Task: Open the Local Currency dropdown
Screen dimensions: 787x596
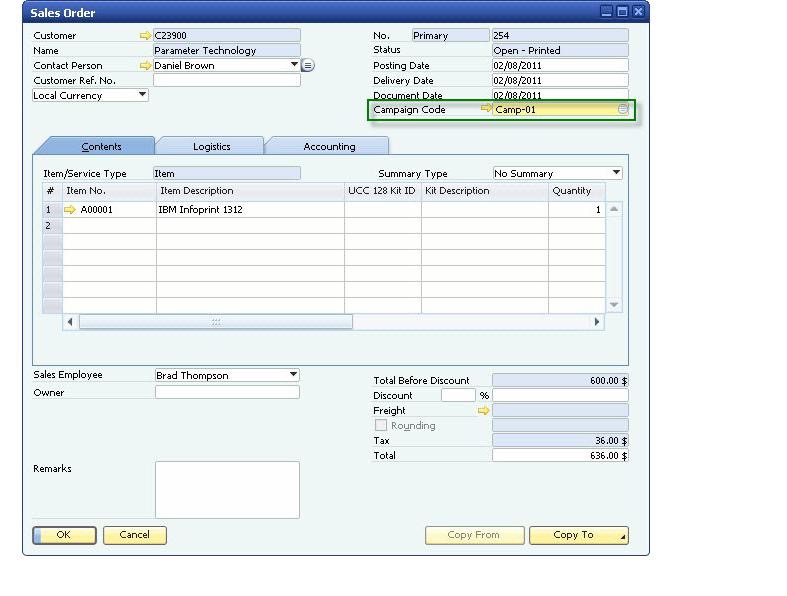Action: [x=143, y=94]
